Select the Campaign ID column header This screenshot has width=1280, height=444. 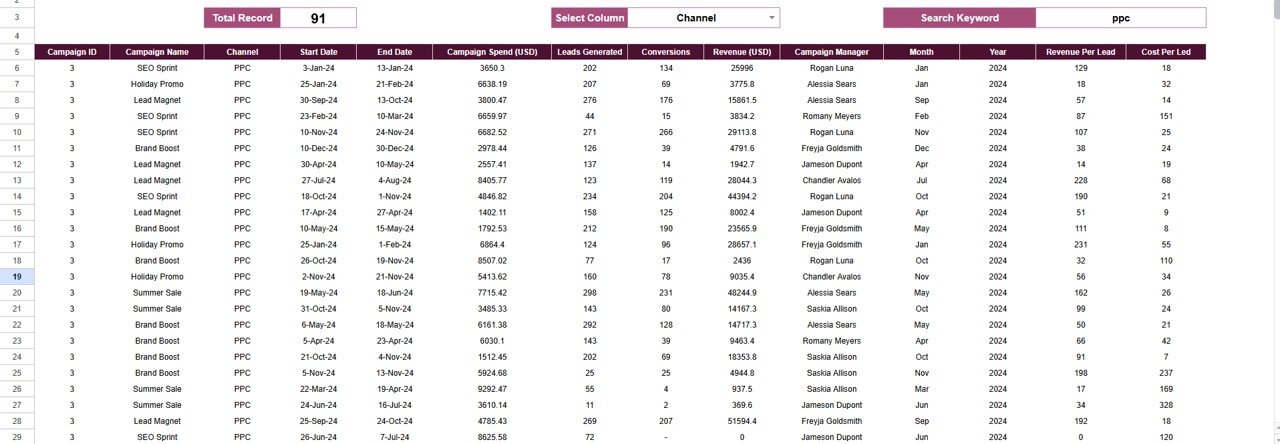pos(72,52)
